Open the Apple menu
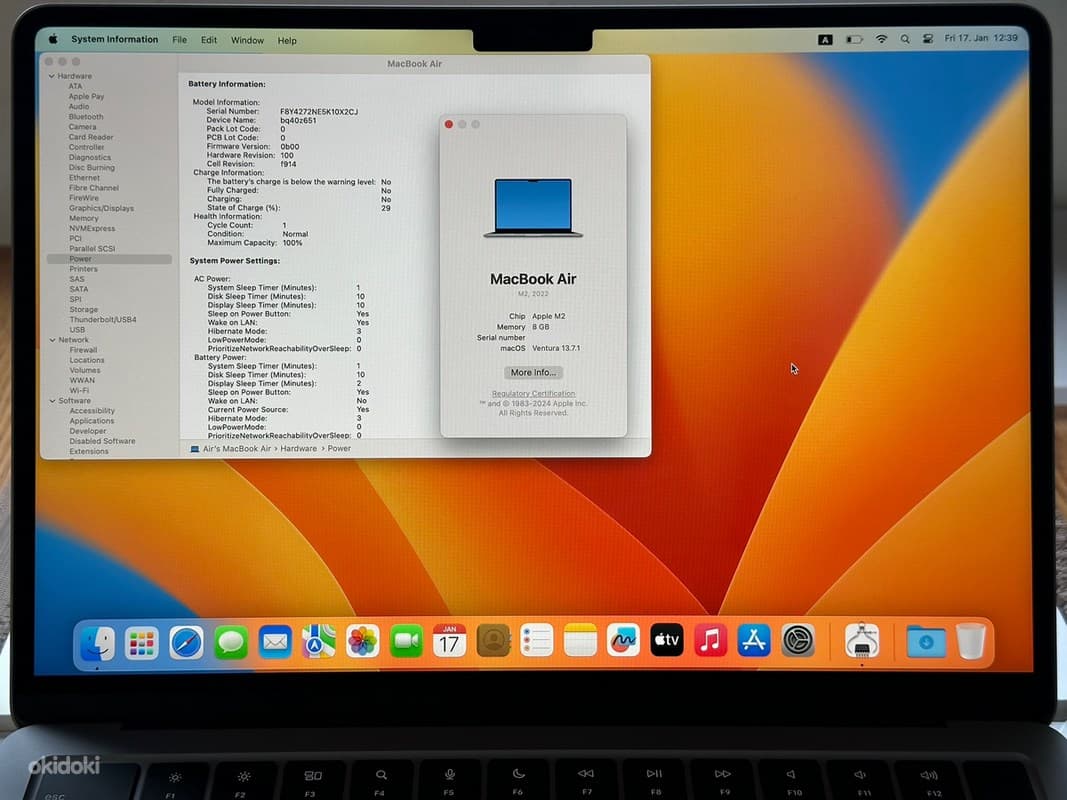1067x800 pixels. pyautogui.click(x=54, y=39)
